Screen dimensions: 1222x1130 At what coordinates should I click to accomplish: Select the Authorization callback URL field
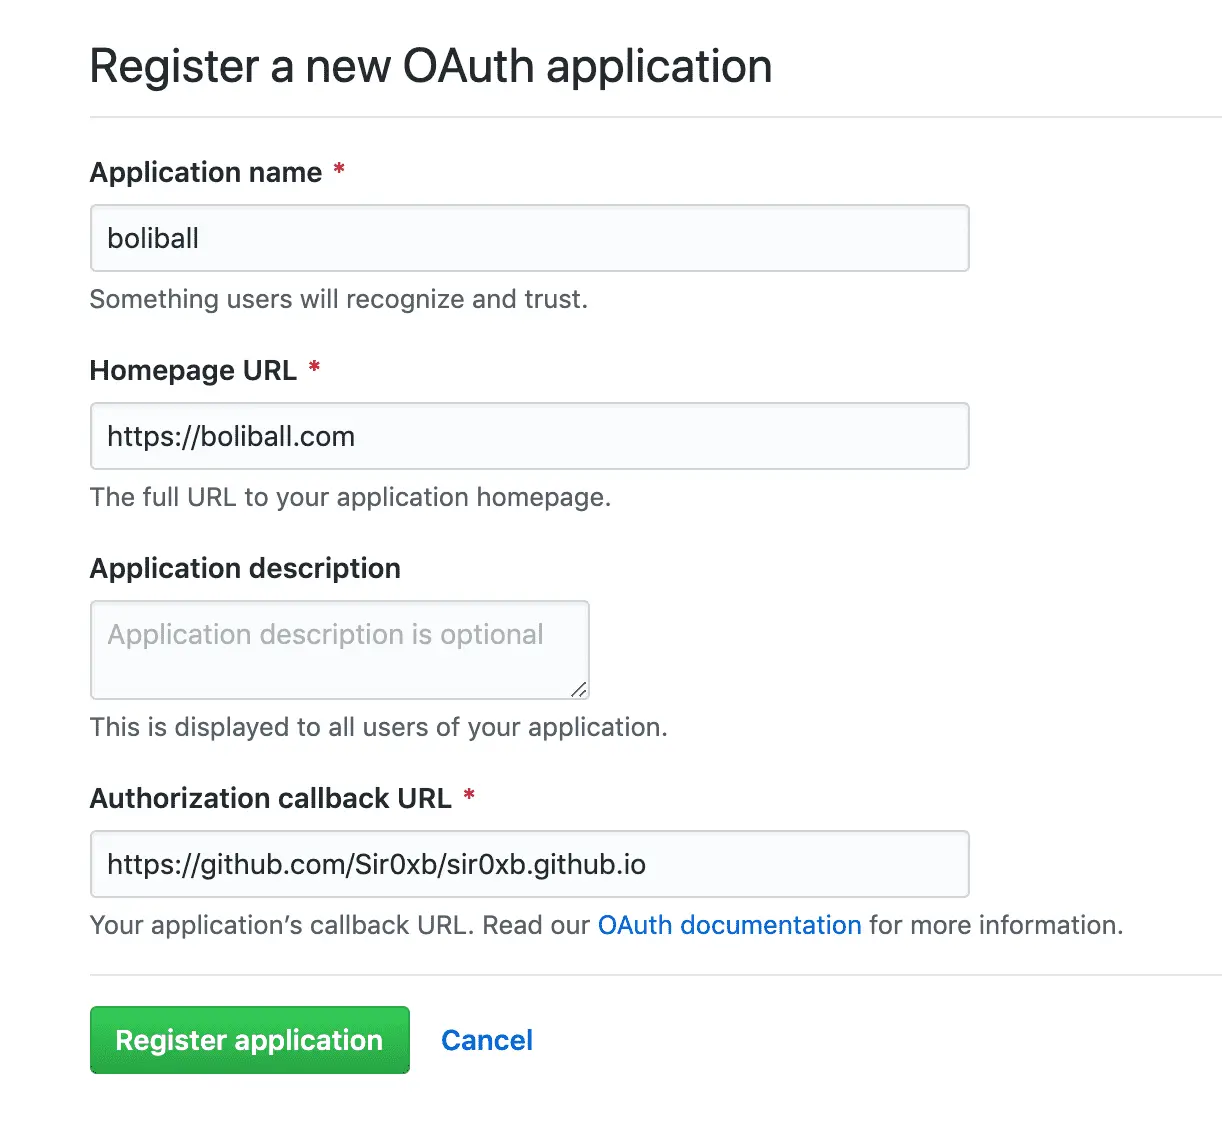[x=529, y=864]
